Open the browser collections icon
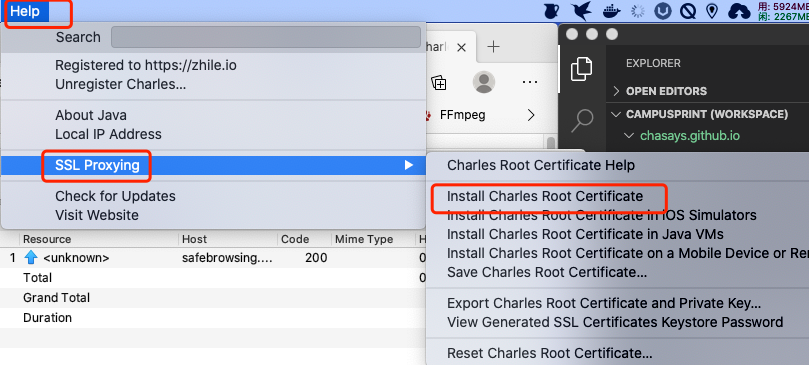 point(439,82)
